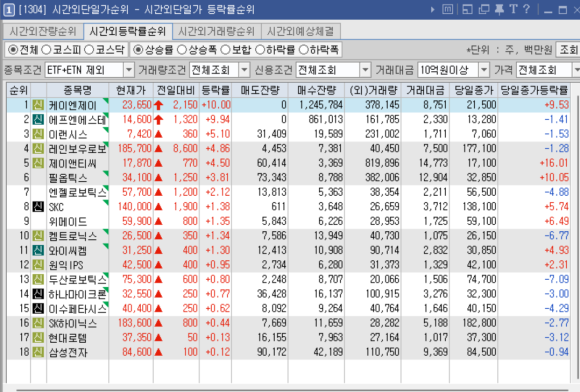This screenshot has width=580, height=392.
Task: Click the 신 badge icon for 케이엔제이
Action: 38,105
